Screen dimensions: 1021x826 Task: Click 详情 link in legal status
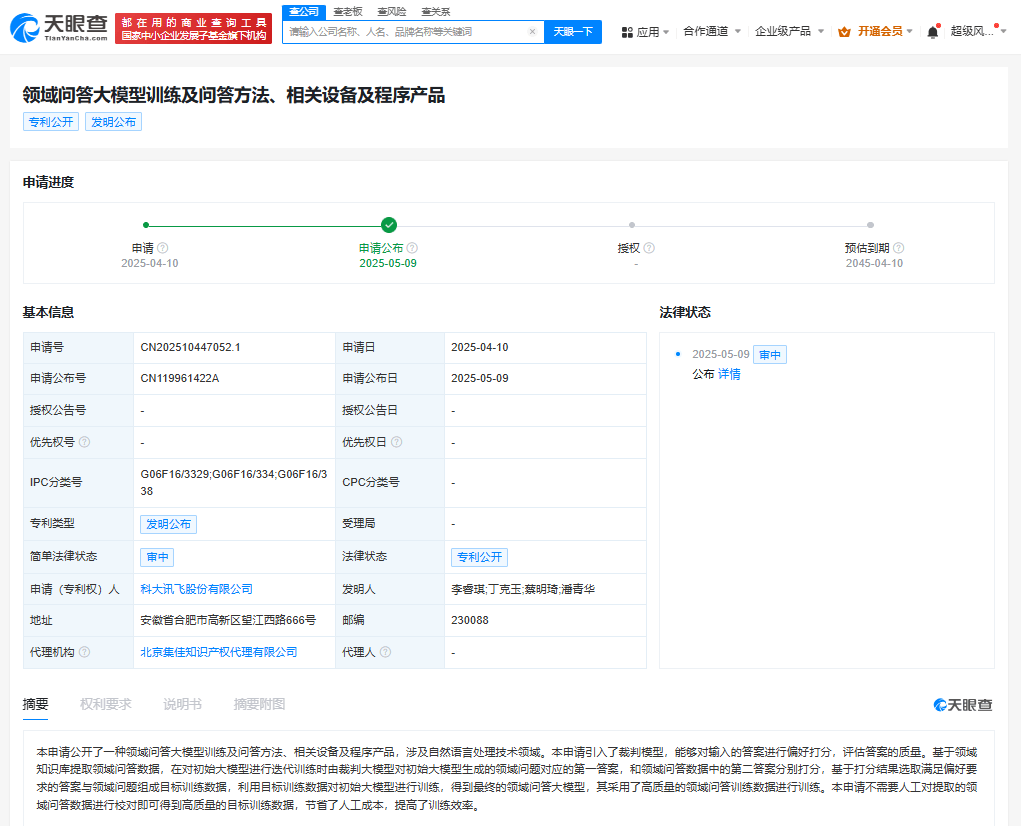(729, 374)
